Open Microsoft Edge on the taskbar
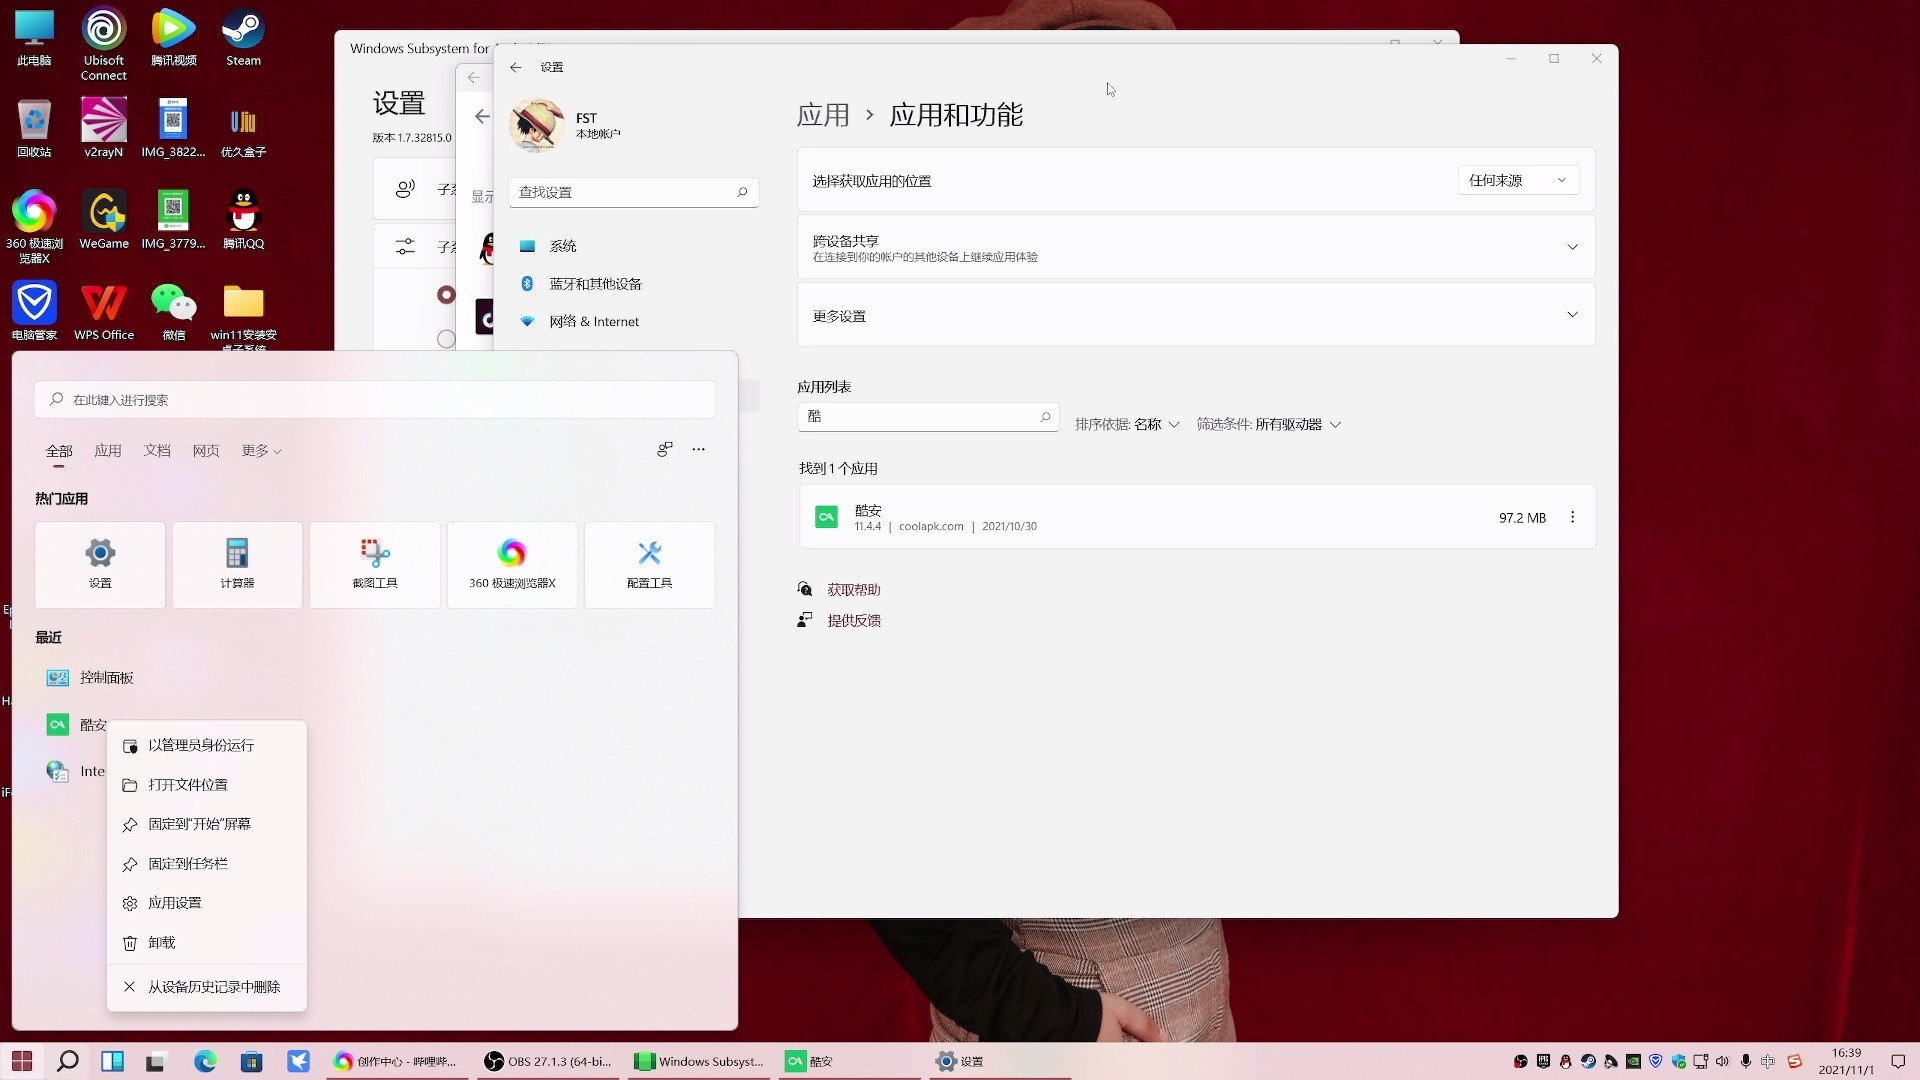1920x1080 pixels. 205,1061
